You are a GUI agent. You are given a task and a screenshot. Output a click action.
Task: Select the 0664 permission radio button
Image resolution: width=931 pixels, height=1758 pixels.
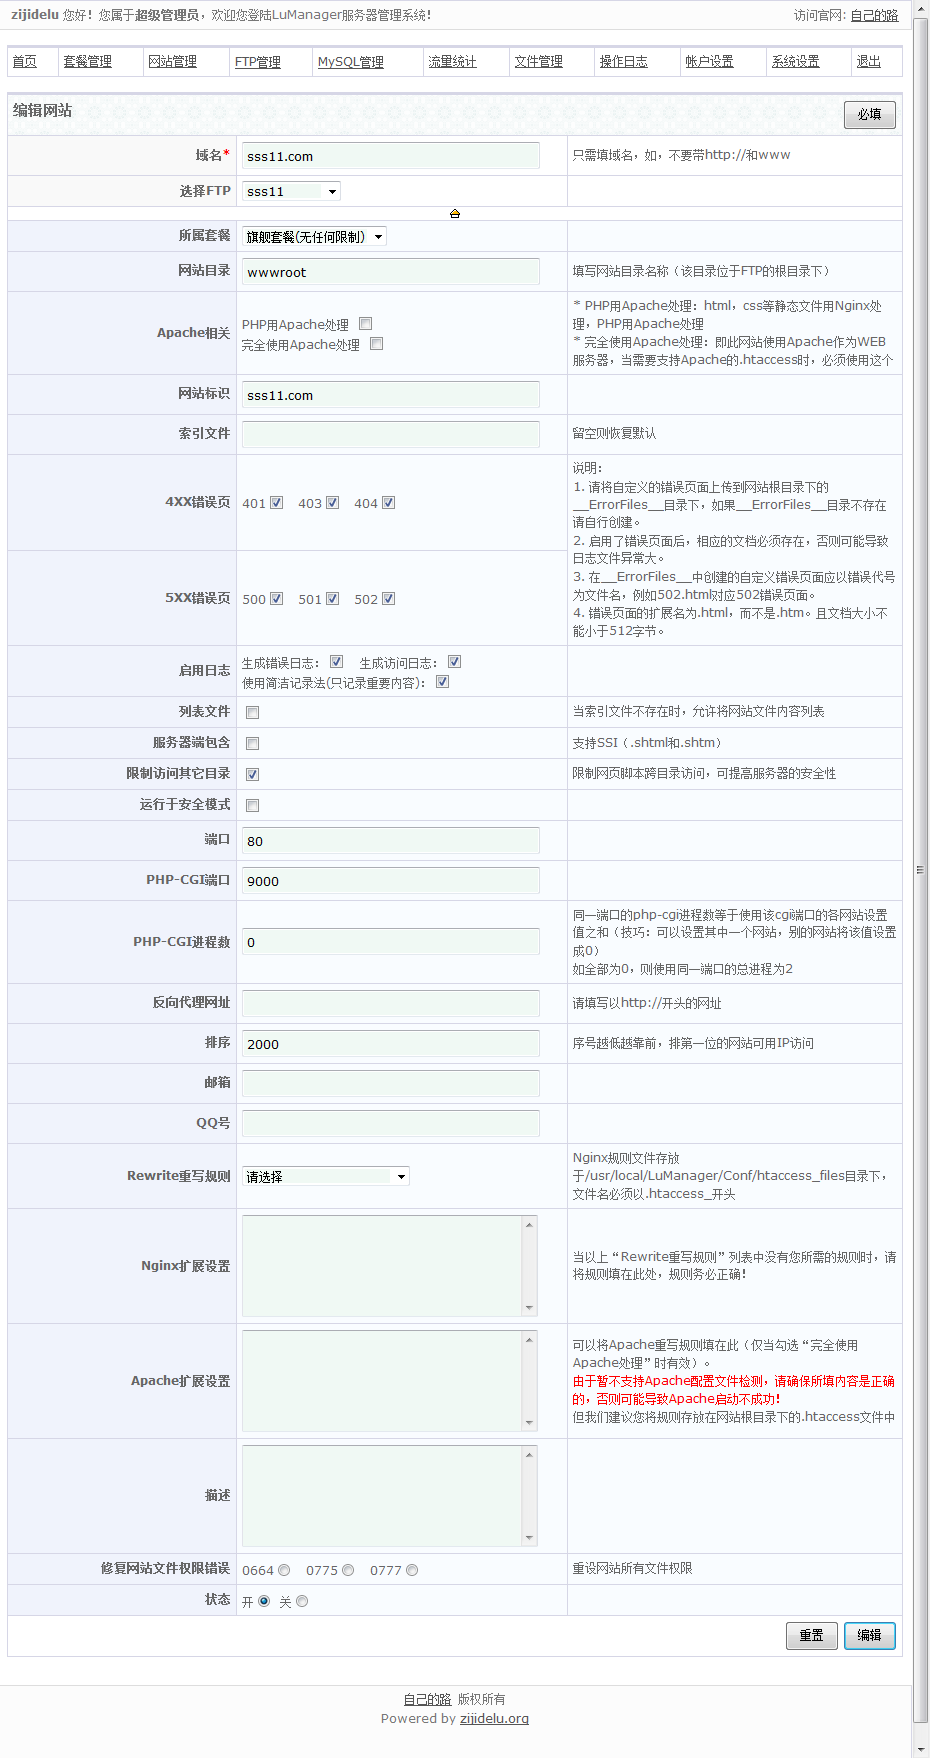pyautogui.click(x=285, y=1570)
